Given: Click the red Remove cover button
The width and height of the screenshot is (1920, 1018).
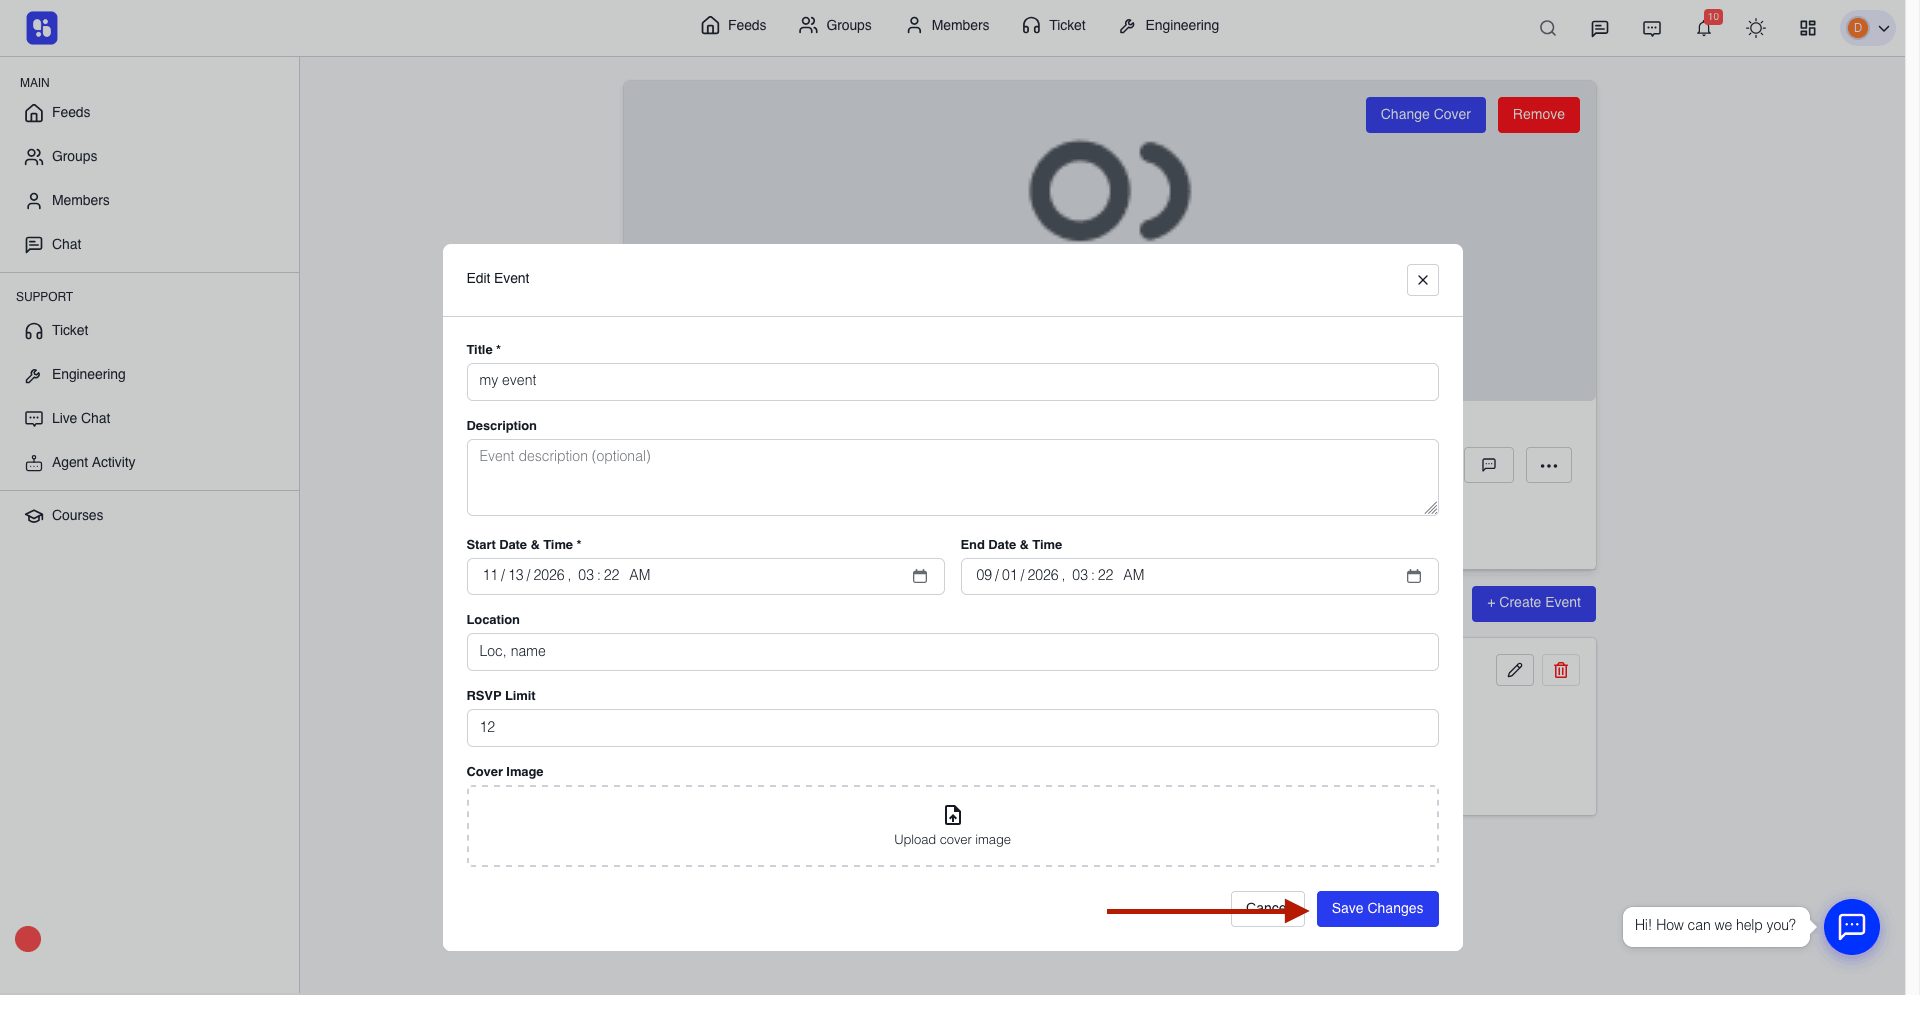Looking at the screenshot, I should tap(1538, 115).
